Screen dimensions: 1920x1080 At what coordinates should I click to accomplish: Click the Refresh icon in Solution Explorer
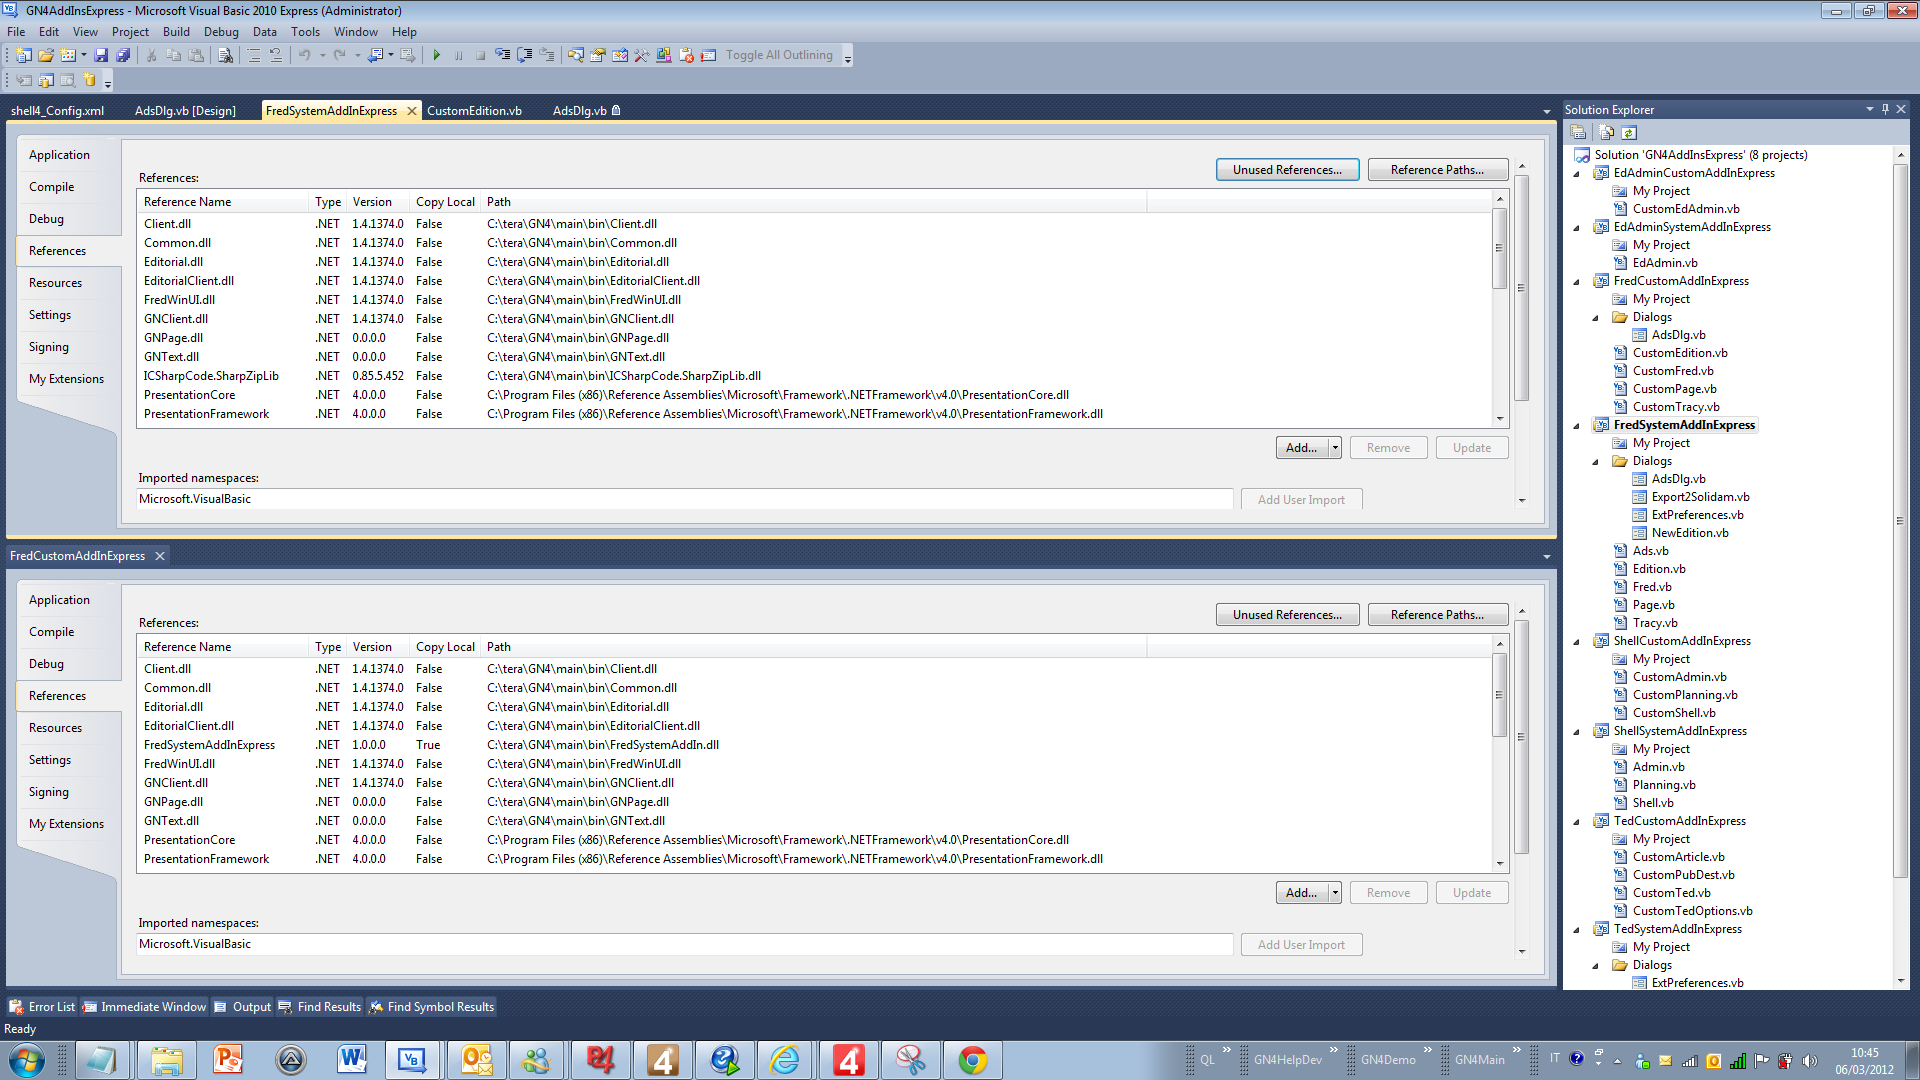coord(1629,132)
